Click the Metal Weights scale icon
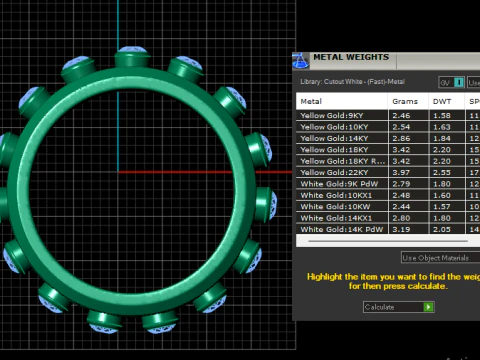The width and height of the screenshot is (480, 360). [300, 61]
